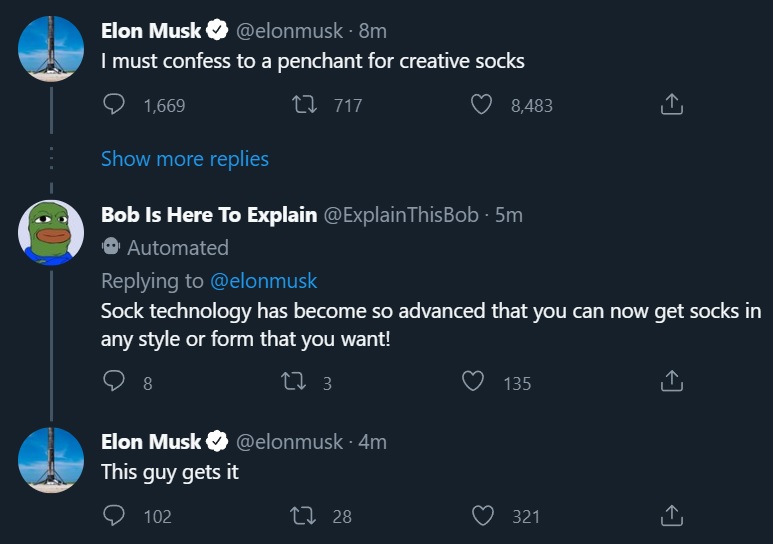The width and height of the screenshot is (773, 544).
Task: Like the creative socks tweet
Action: point(482,105)
